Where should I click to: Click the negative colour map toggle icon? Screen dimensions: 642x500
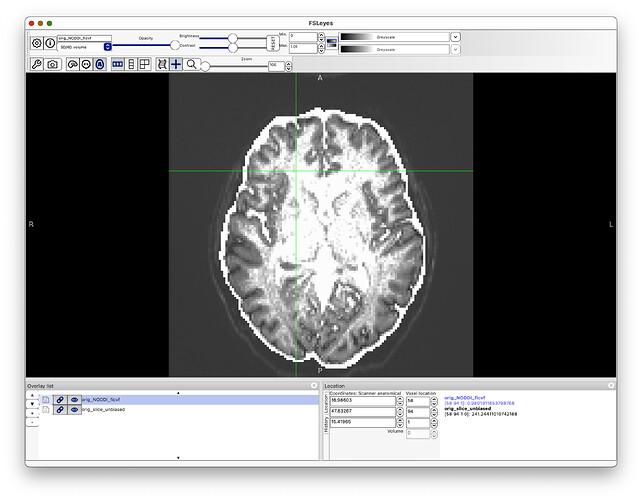332,43
